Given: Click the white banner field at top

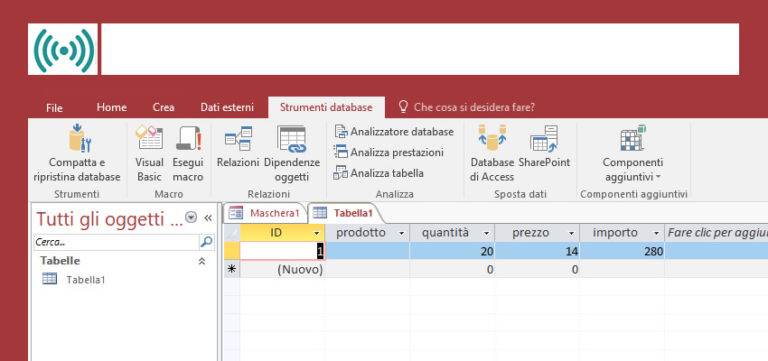Looking at the screenshot, I should (420, 49).
